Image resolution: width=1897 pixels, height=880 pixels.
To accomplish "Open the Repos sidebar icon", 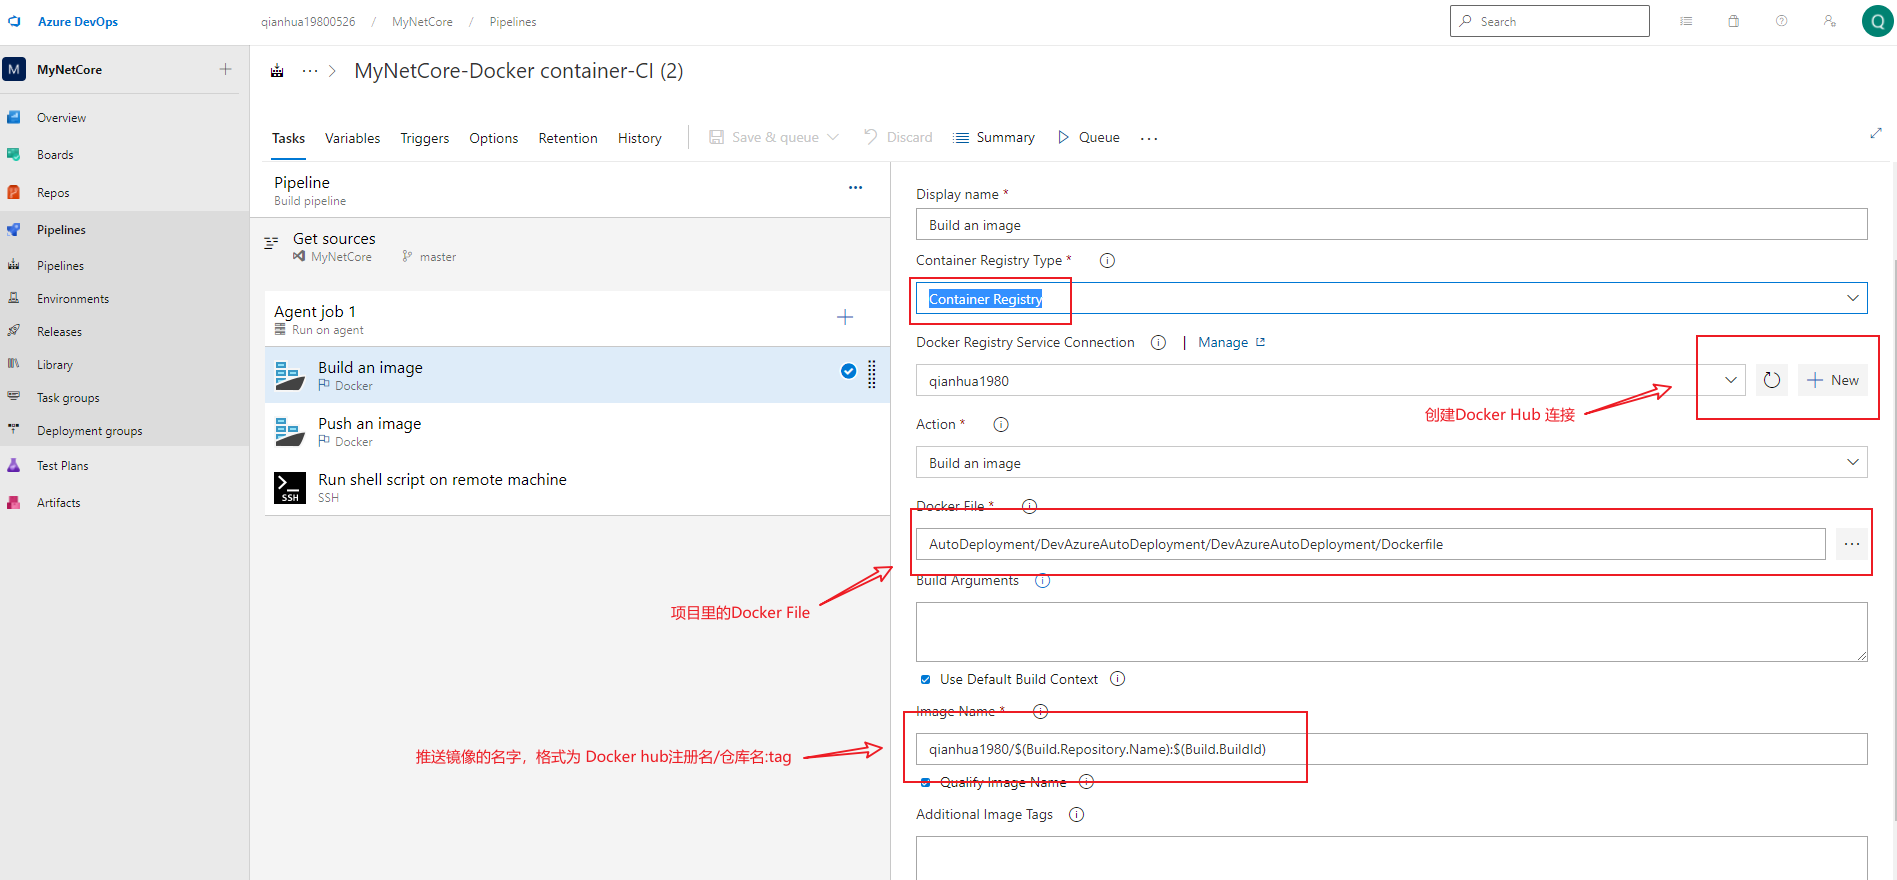I will 14,193.
